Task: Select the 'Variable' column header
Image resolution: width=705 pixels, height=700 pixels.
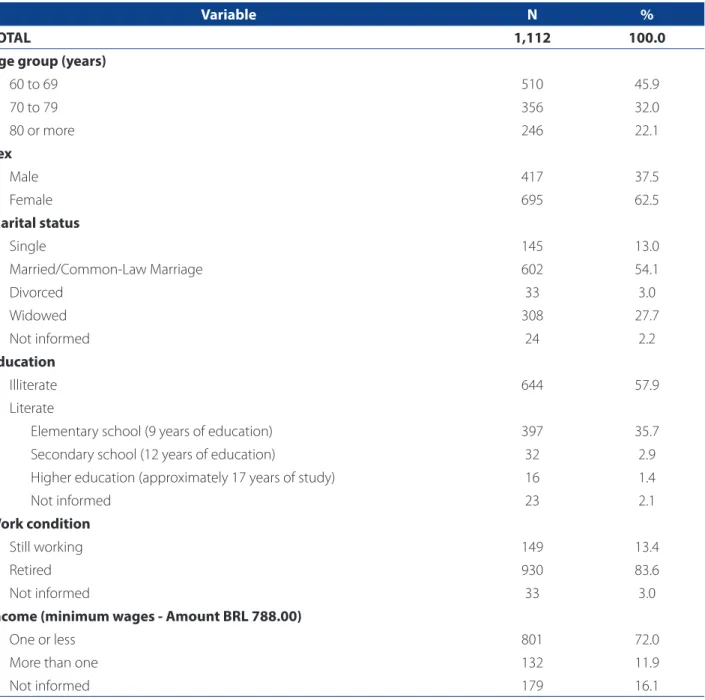Action: click(228, 15)
